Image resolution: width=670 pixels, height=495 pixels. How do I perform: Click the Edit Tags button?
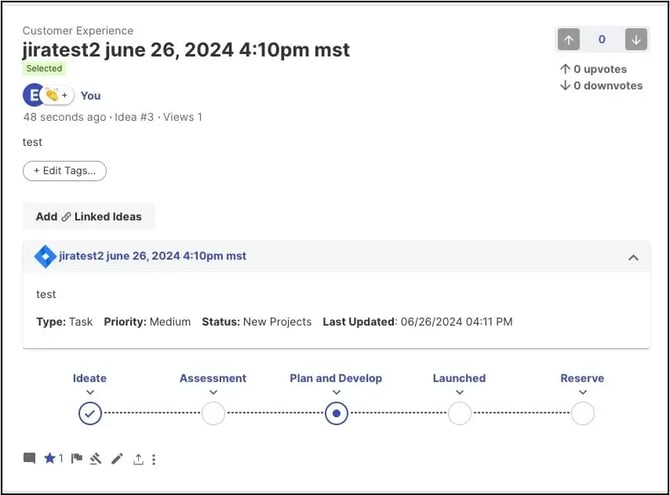click(x=65, y=171)
